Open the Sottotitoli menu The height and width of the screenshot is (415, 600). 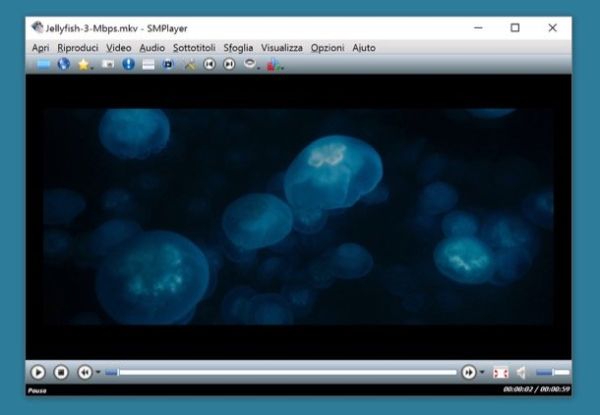[194, 47]
